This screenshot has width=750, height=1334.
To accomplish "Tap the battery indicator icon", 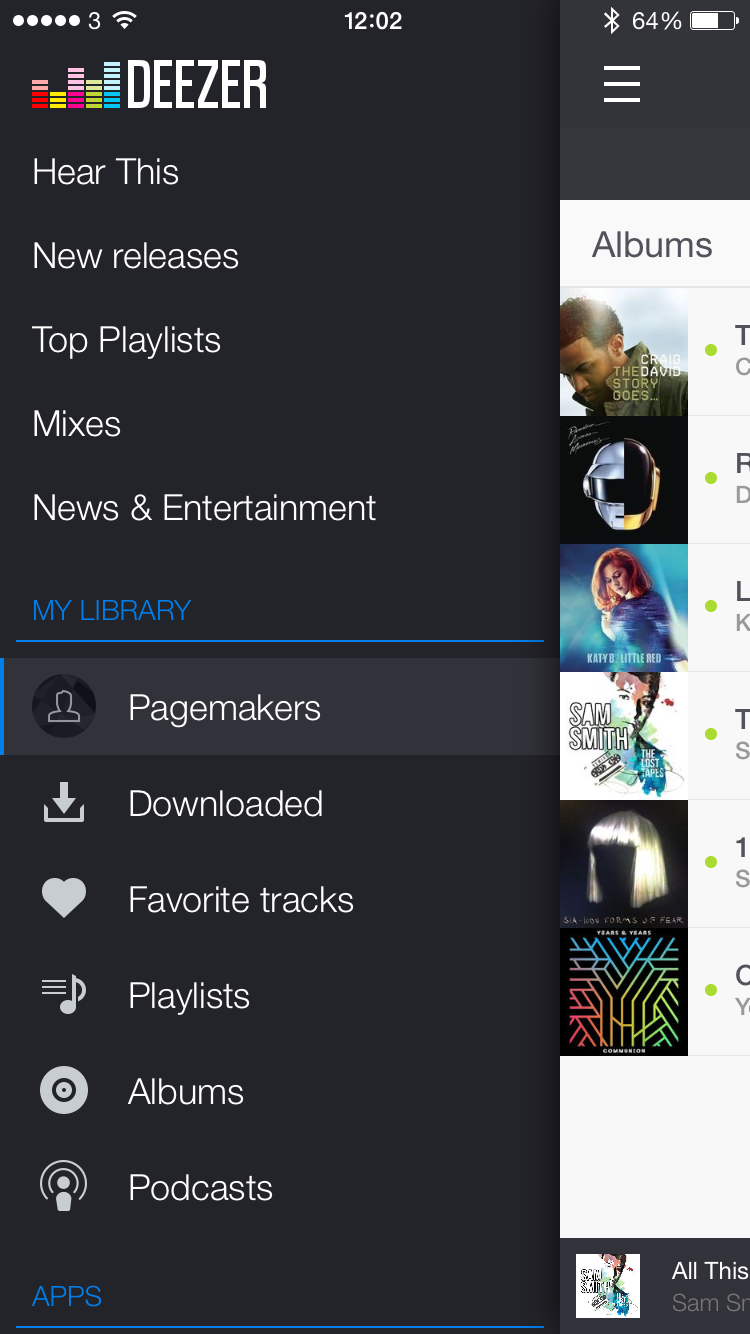I will click(x=714, y=21).
